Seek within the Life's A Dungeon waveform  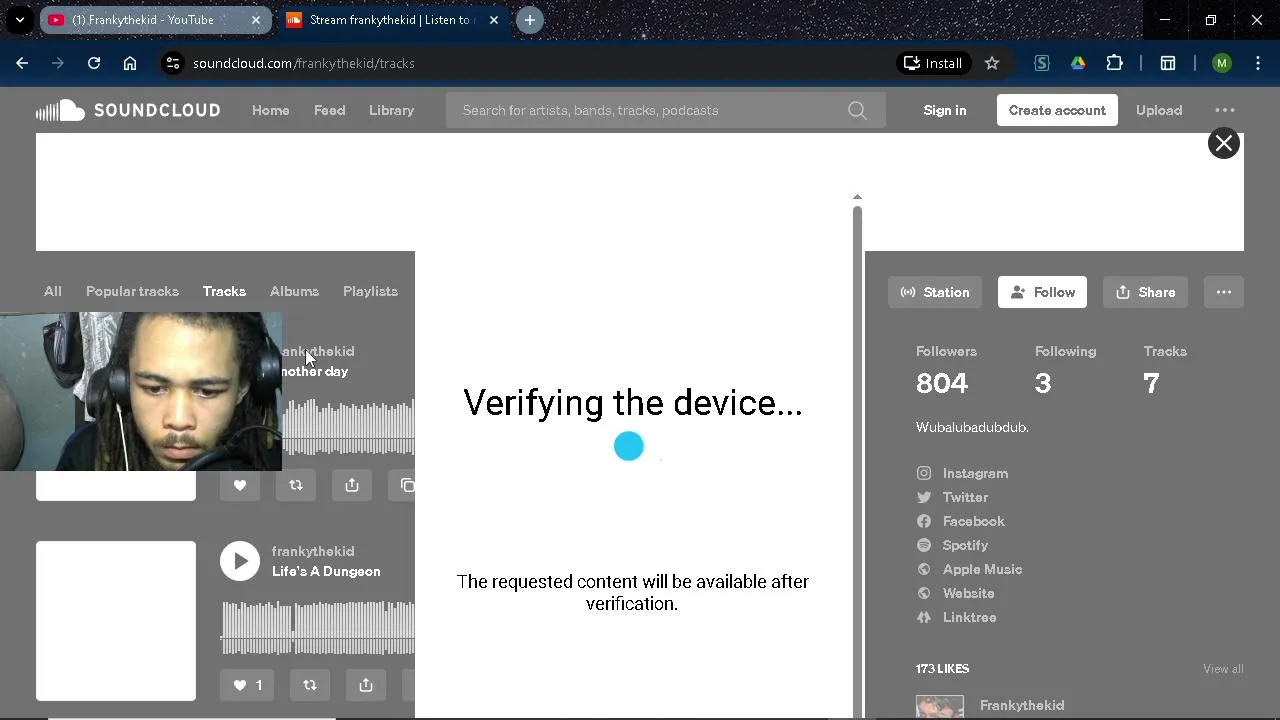[318, 627]
